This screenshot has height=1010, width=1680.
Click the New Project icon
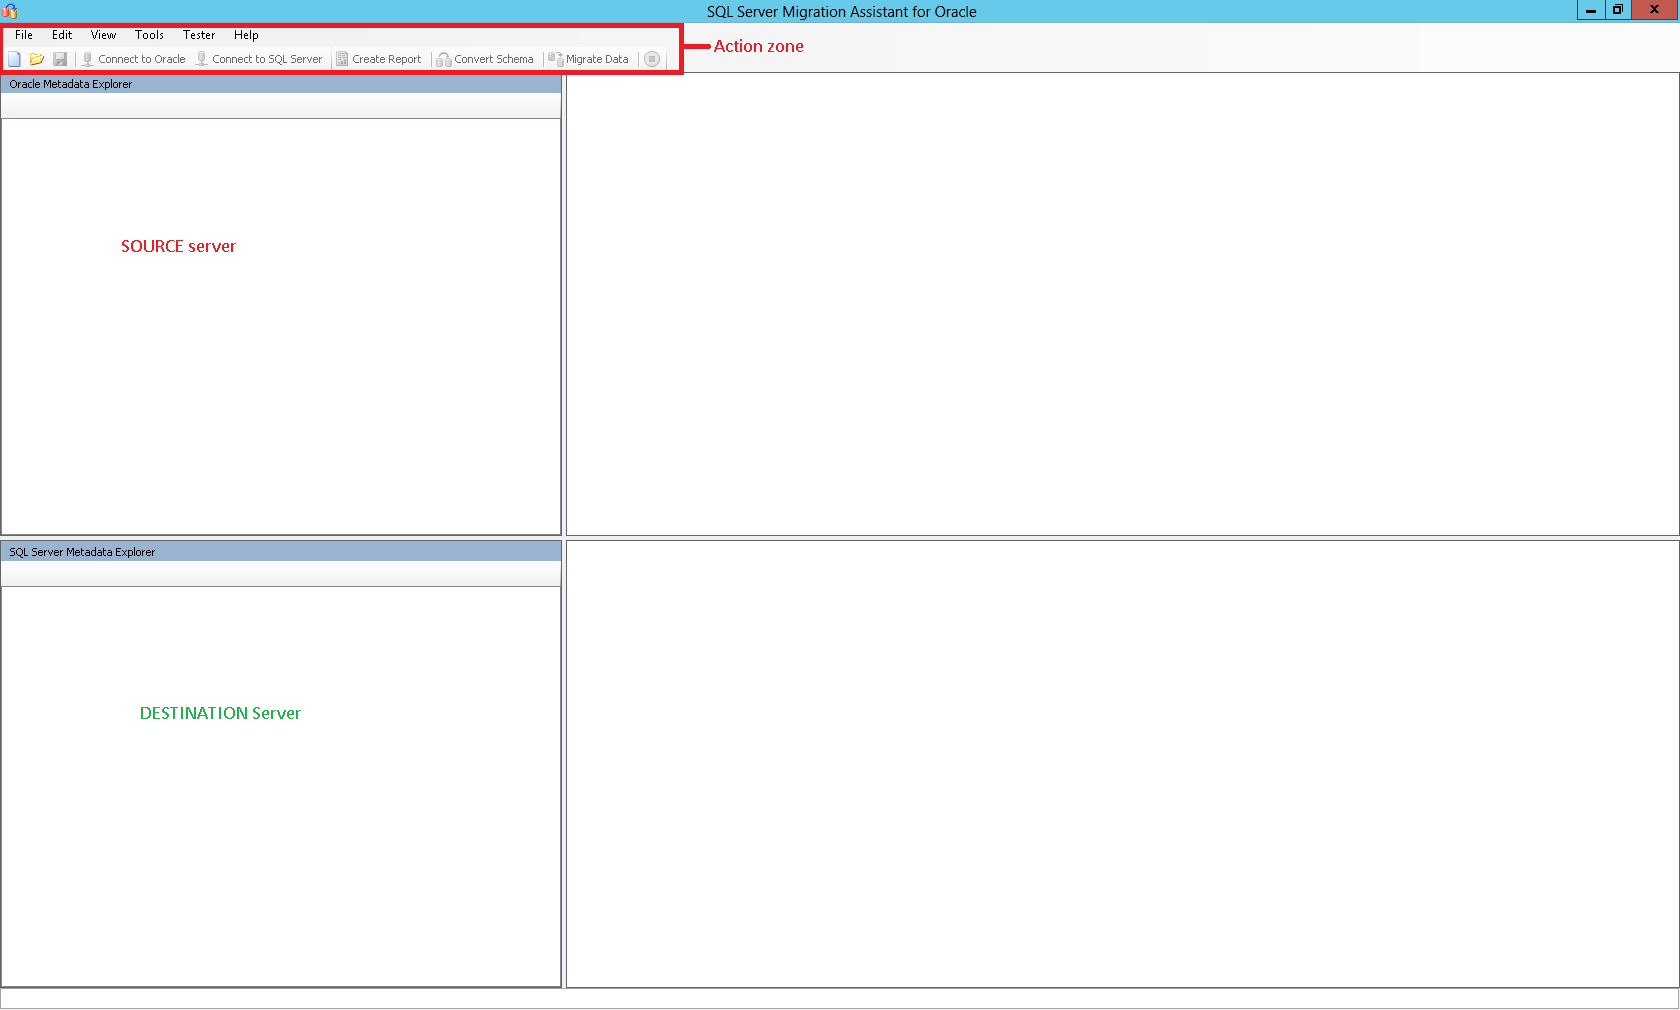click(x=15, y=59)
